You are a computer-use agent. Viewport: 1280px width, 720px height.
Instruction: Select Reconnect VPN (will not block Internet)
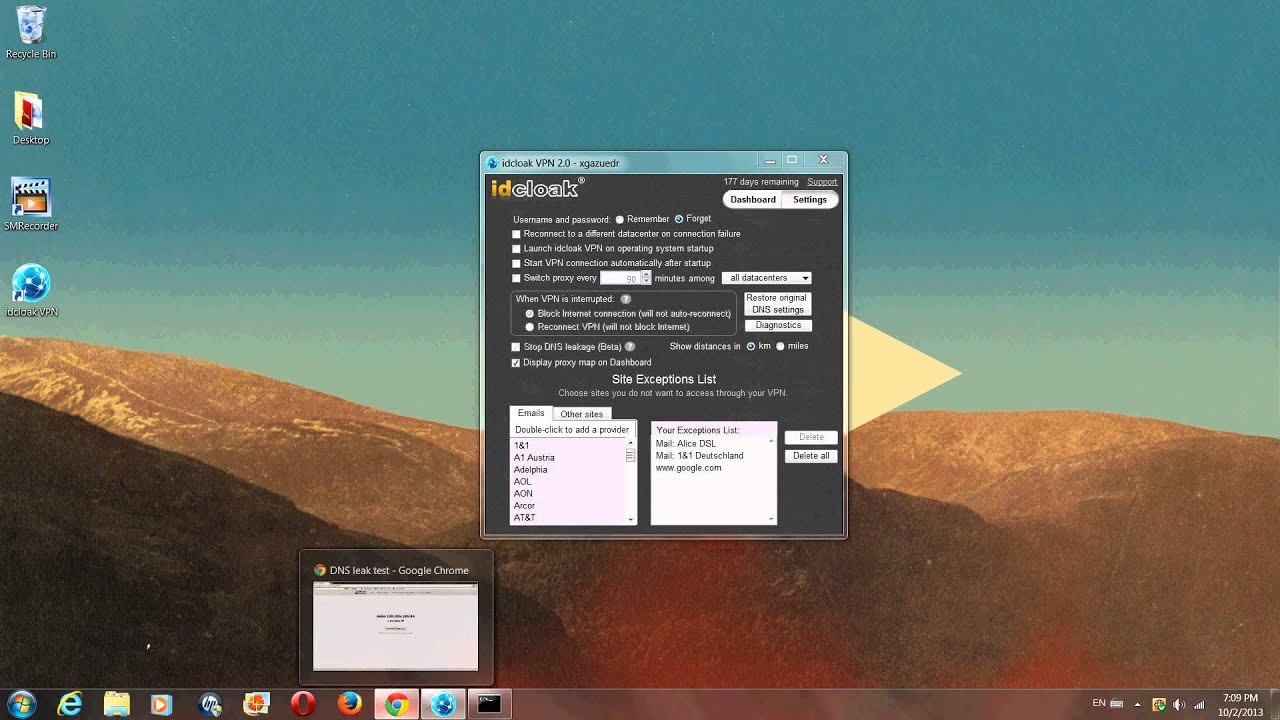(x=530, y=327)
